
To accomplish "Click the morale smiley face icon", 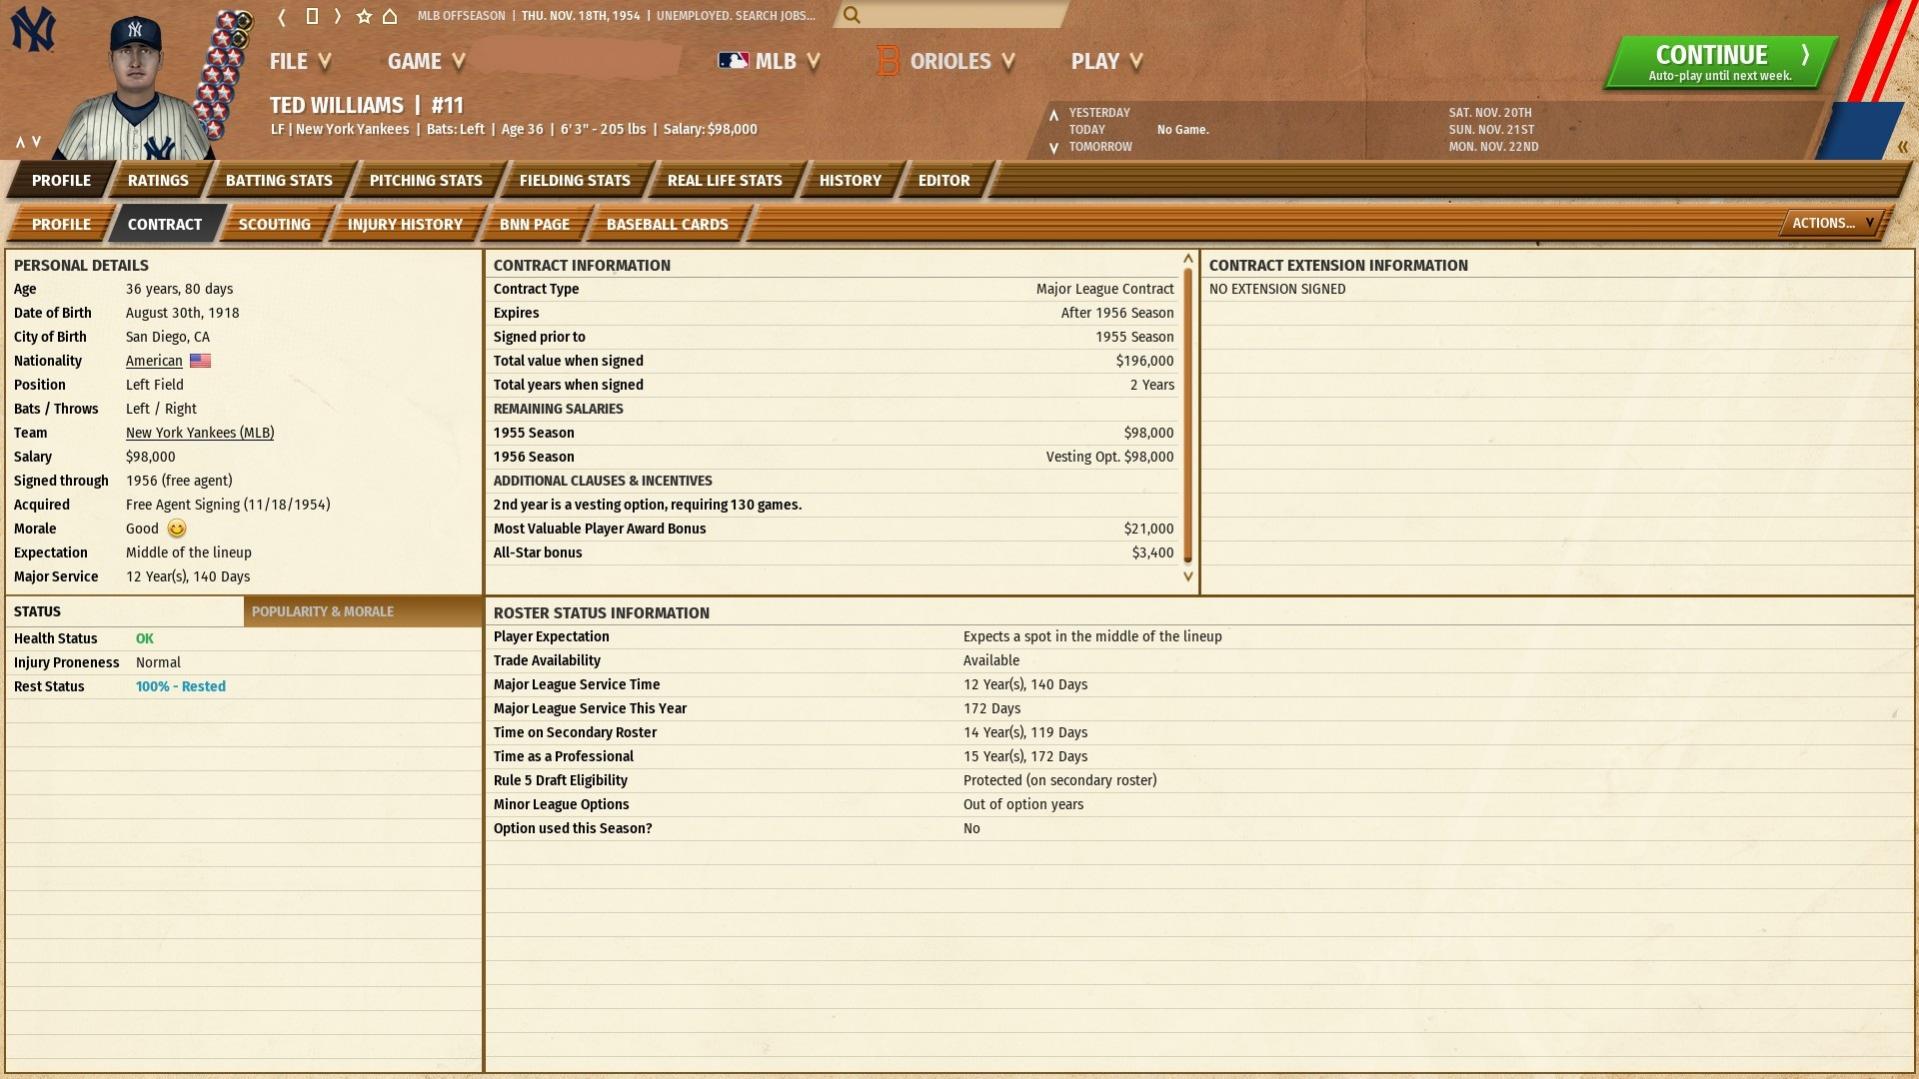I will click(x=177, y=529).
